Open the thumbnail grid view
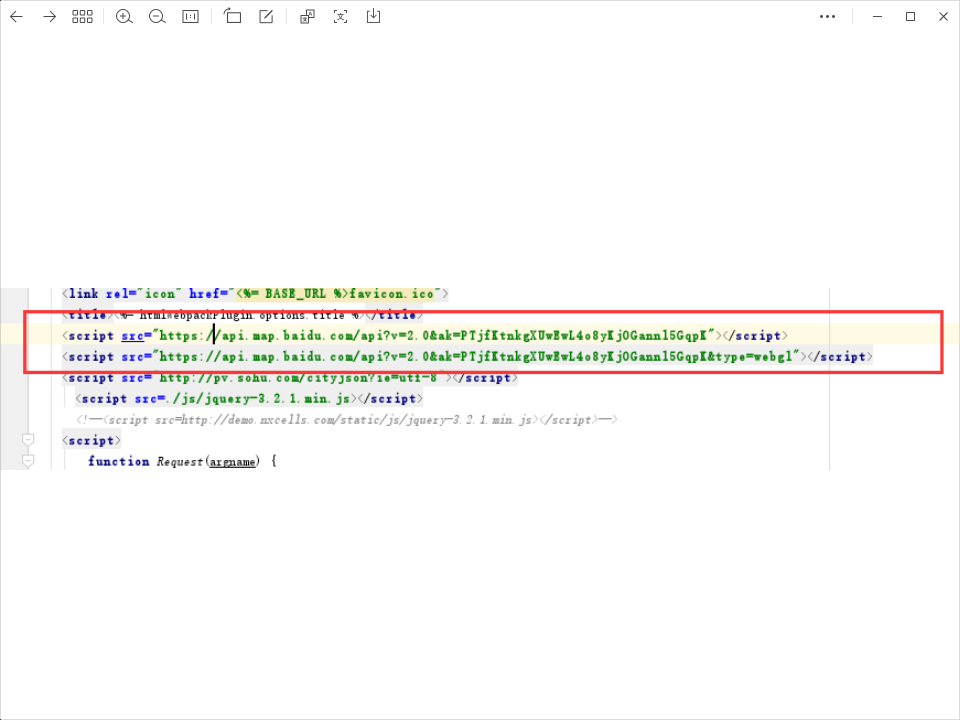The width and height of the screenshot is (960, 720). click(82, 17)
